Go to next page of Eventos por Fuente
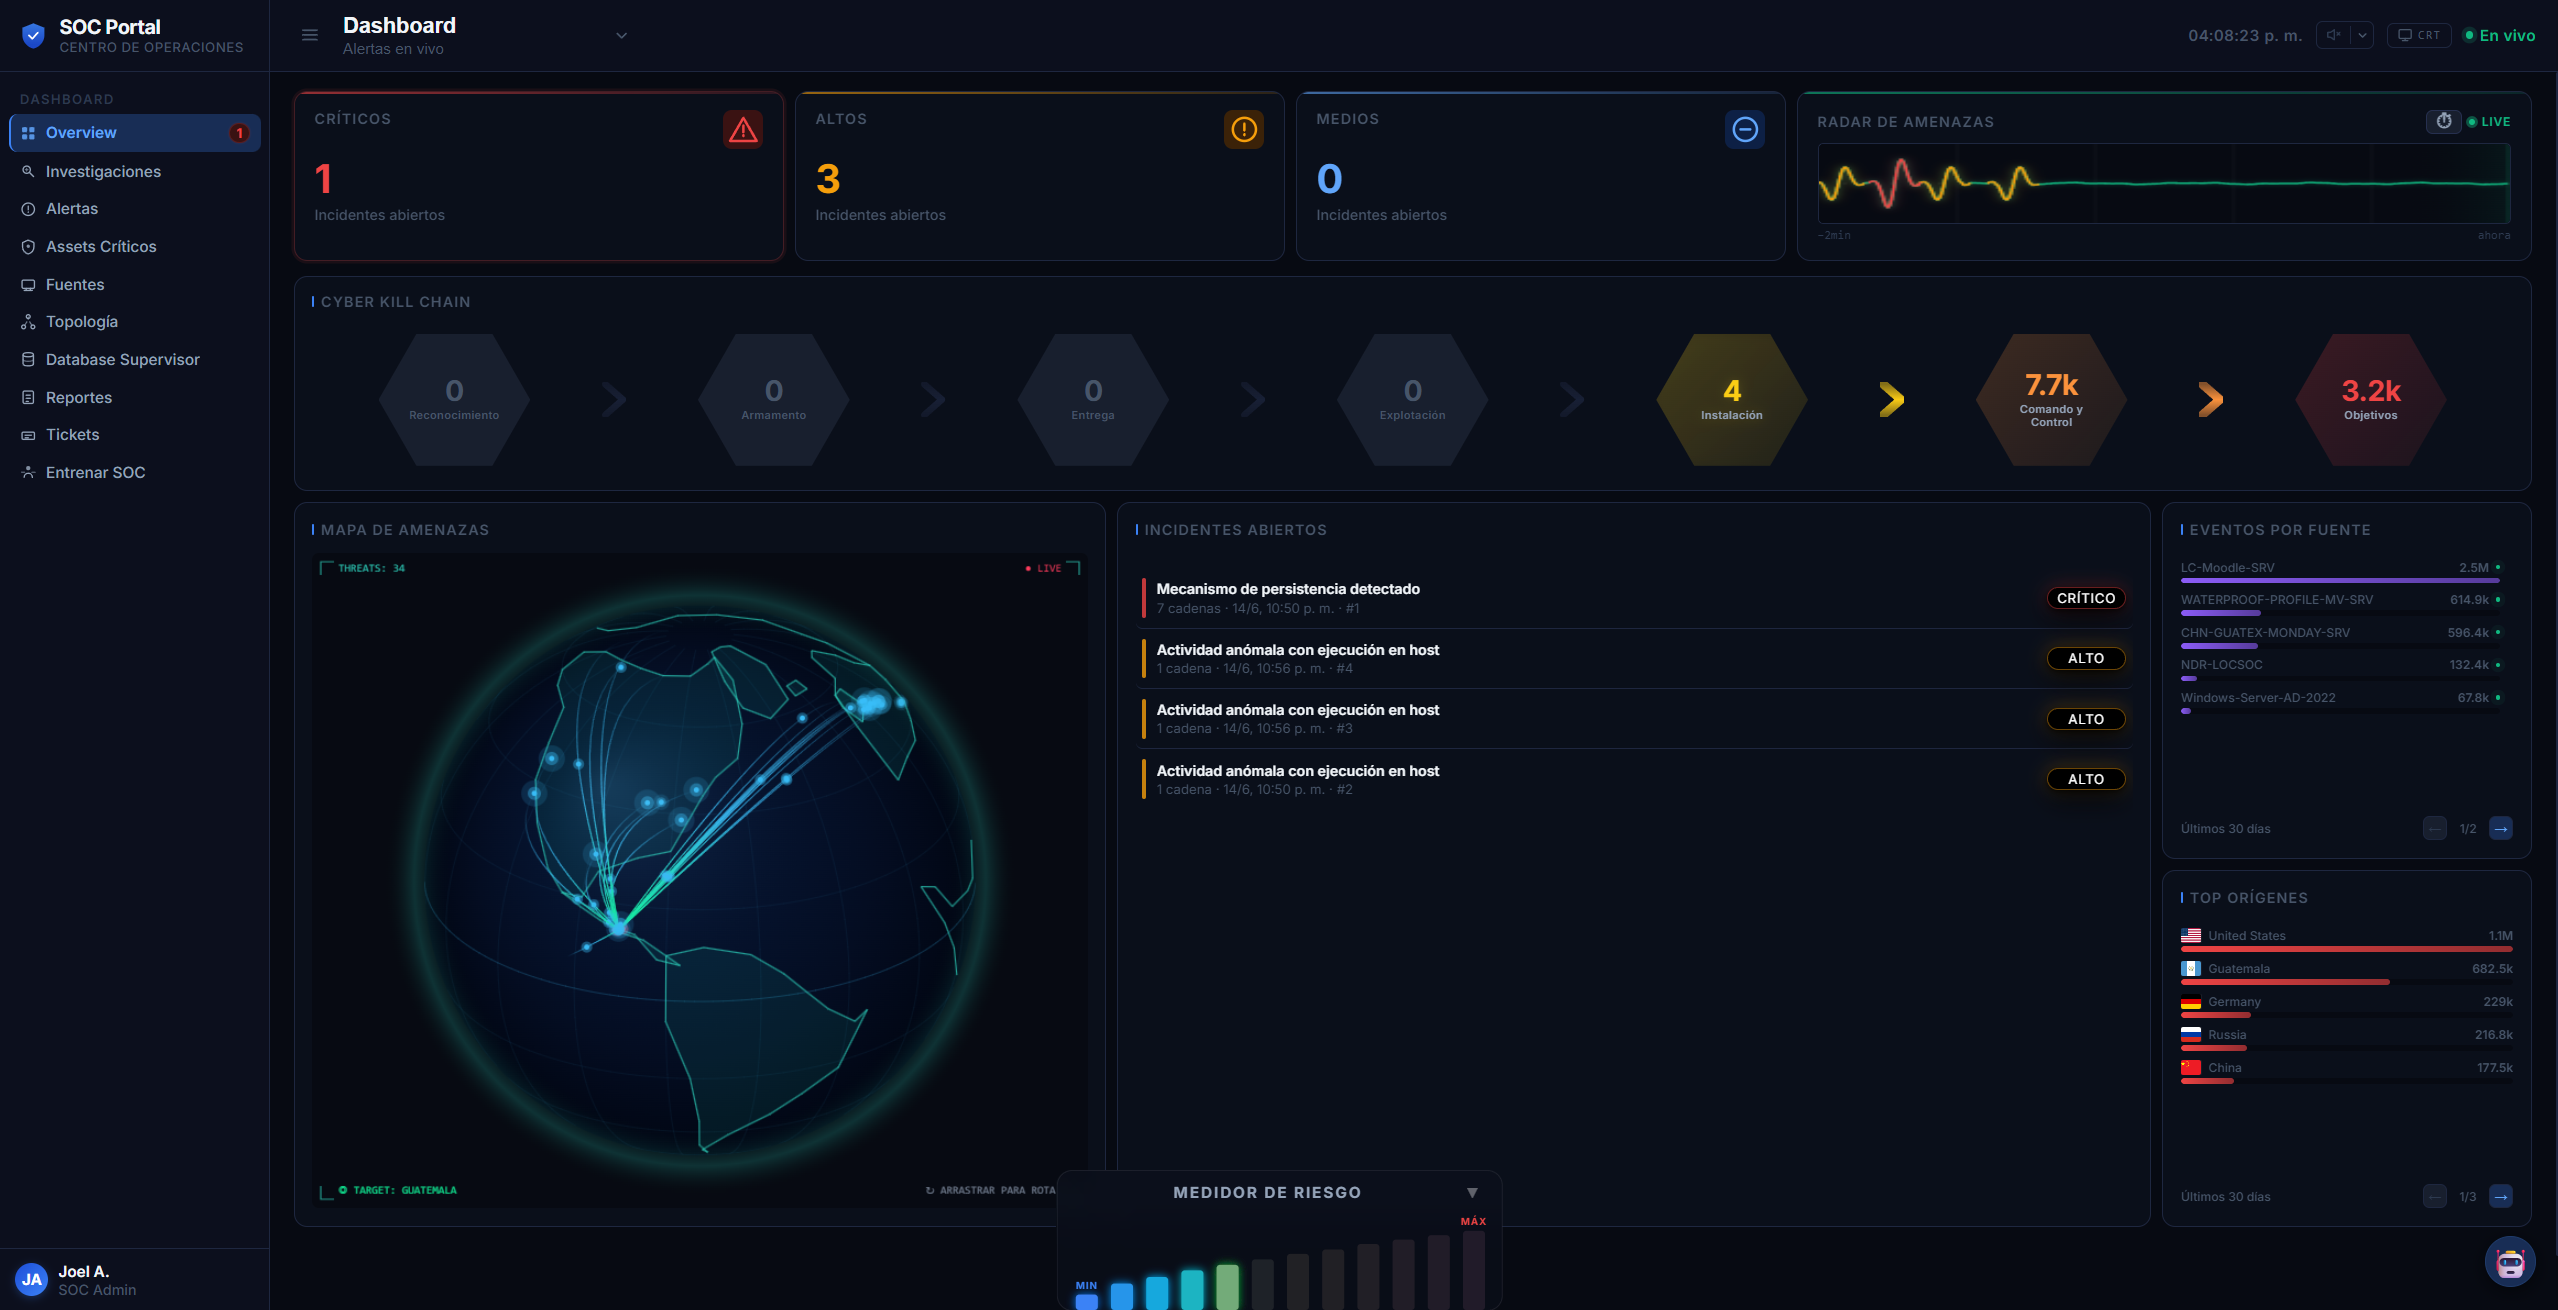Viewport: 2558px width, 1310px height. tap(2501, 828)
